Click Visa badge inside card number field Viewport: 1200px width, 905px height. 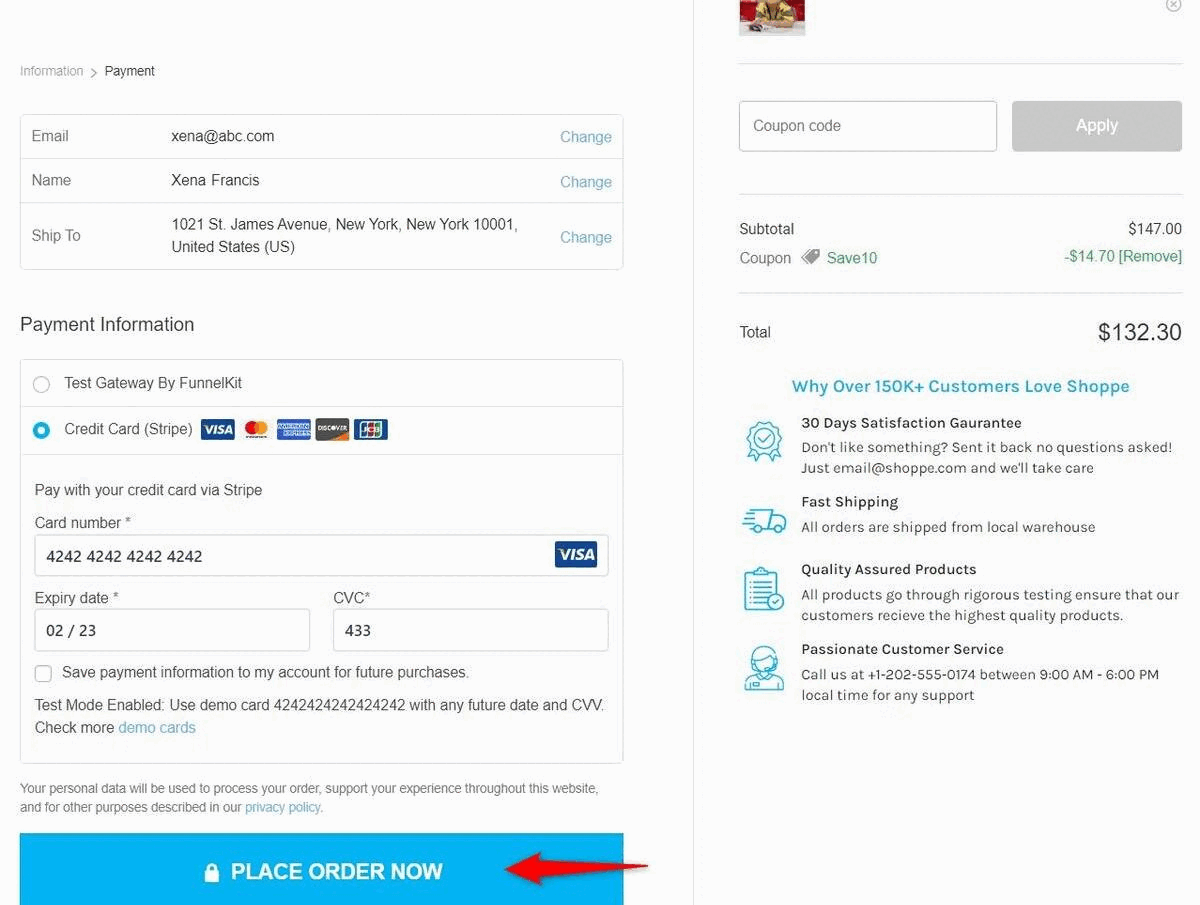pyautogui.click(x=576, y=554)
